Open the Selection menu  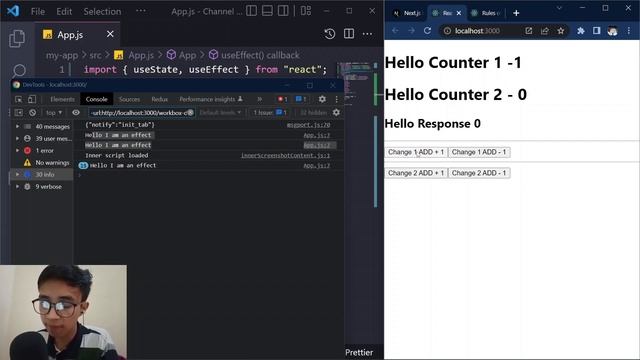102,11
